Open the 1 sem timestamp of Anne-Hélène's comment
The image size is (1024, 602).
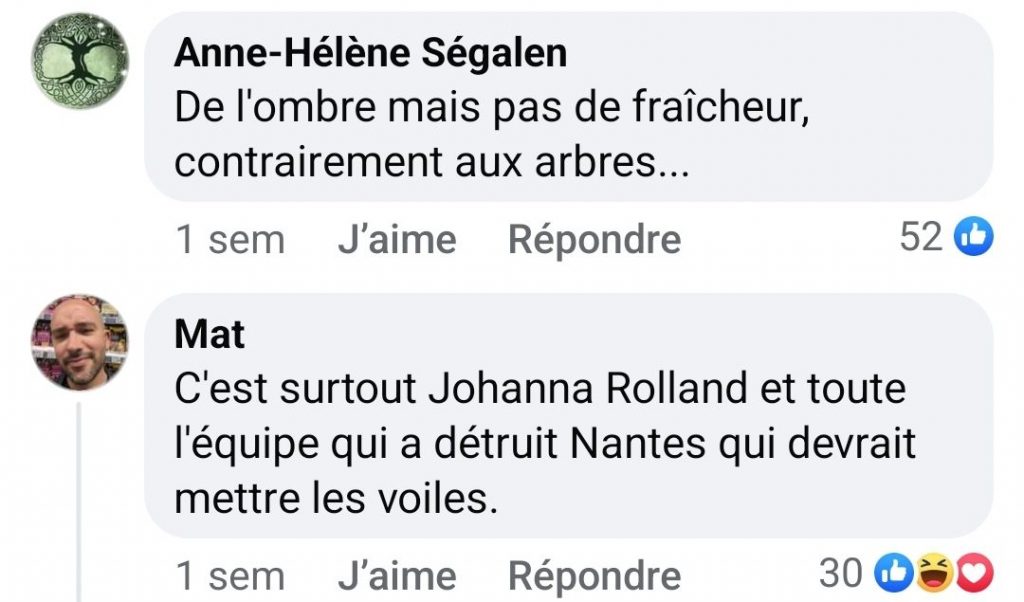(x=230, y=240)
